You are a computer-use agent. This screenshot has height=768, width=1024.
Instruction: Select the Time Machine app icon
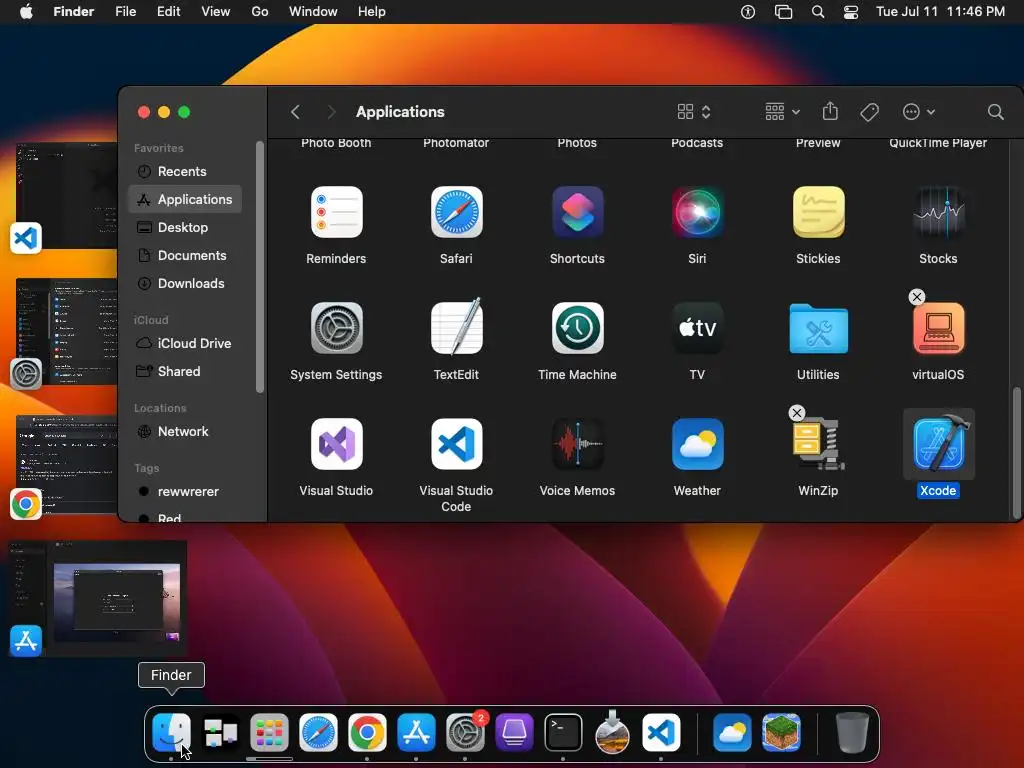pos(577,328)
